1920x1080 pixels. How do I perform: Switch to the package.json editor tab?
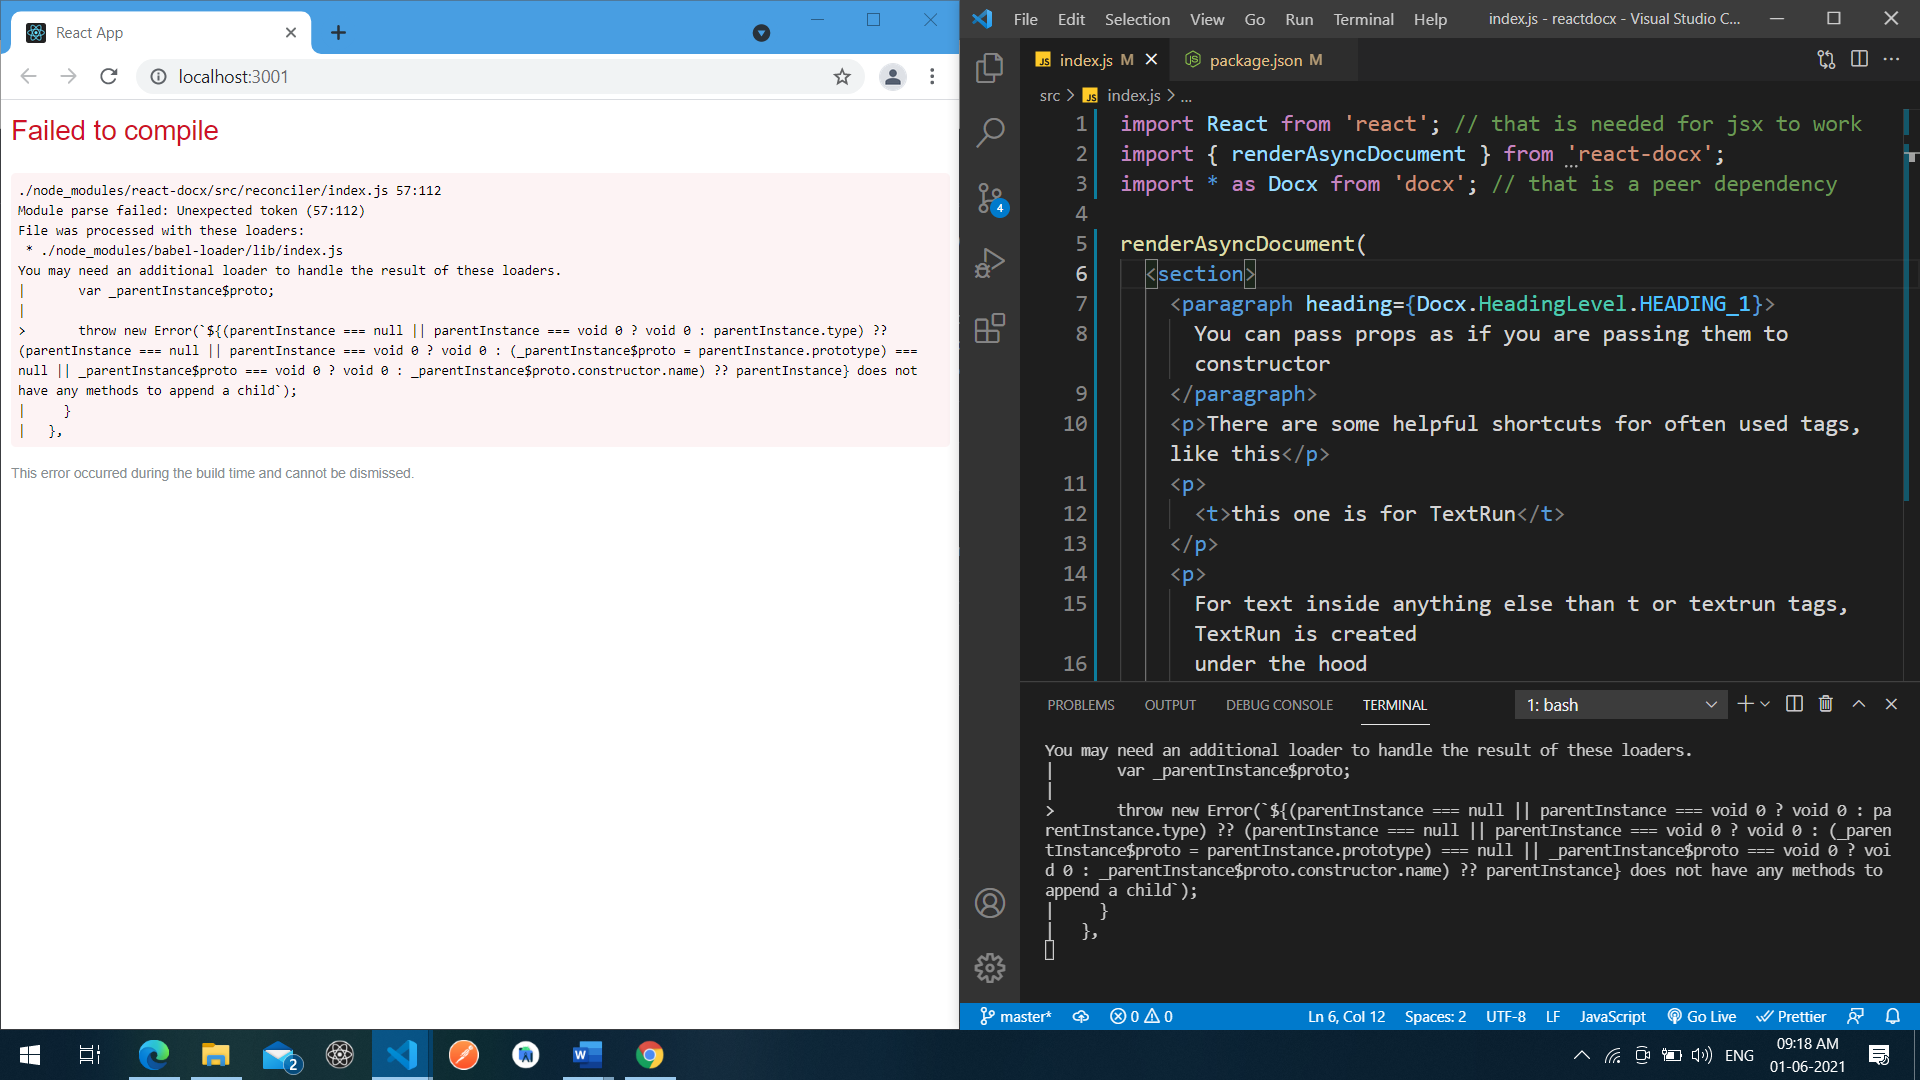[1255, 60]
